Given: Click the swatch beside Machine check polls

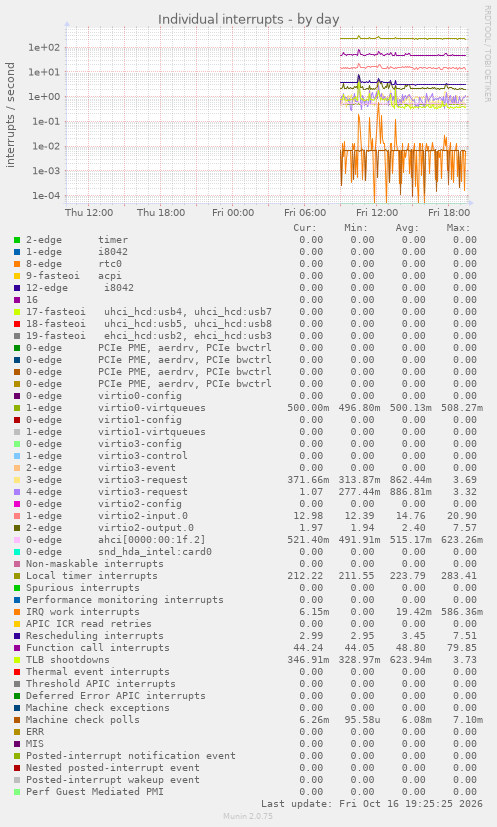Looking at the screenshot, I should click(x=17, y=720).
